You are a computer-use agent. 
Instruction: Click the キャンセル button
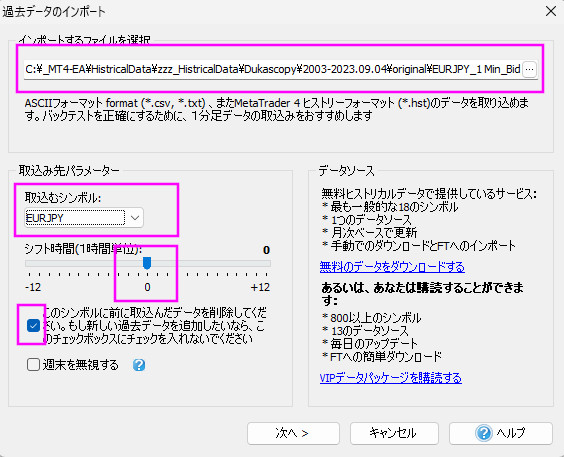pos(394,433)
